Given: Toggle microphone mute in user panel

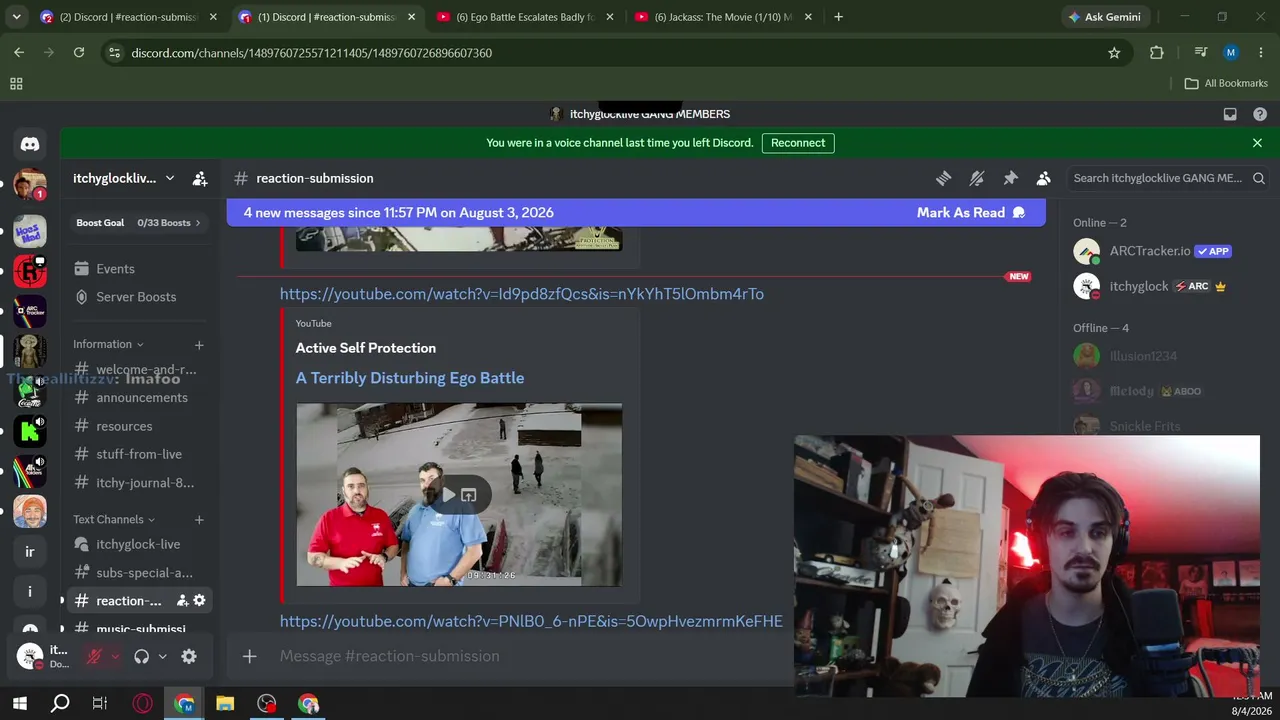Looking at the screenshot, I should pyautogui.click(x=94, y=657).
